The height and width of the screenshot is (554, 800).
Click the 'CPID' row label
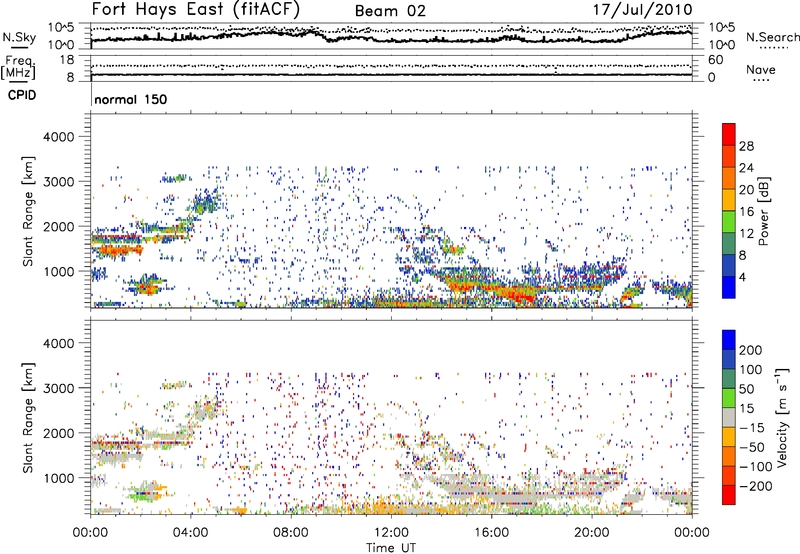[x=22, y=95]
